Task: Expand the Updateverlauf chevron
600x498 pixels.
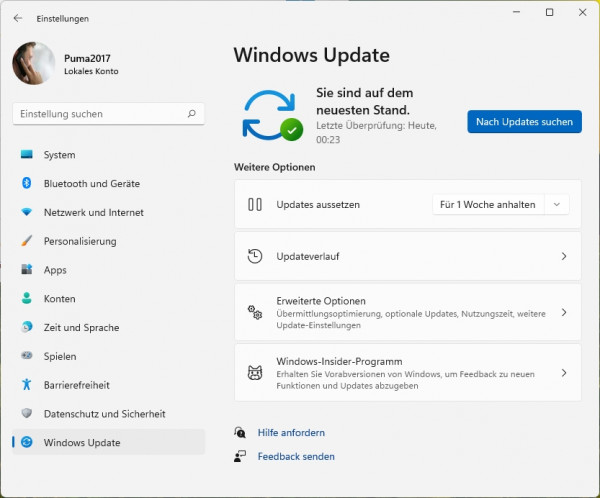Action: coord(564,256)
